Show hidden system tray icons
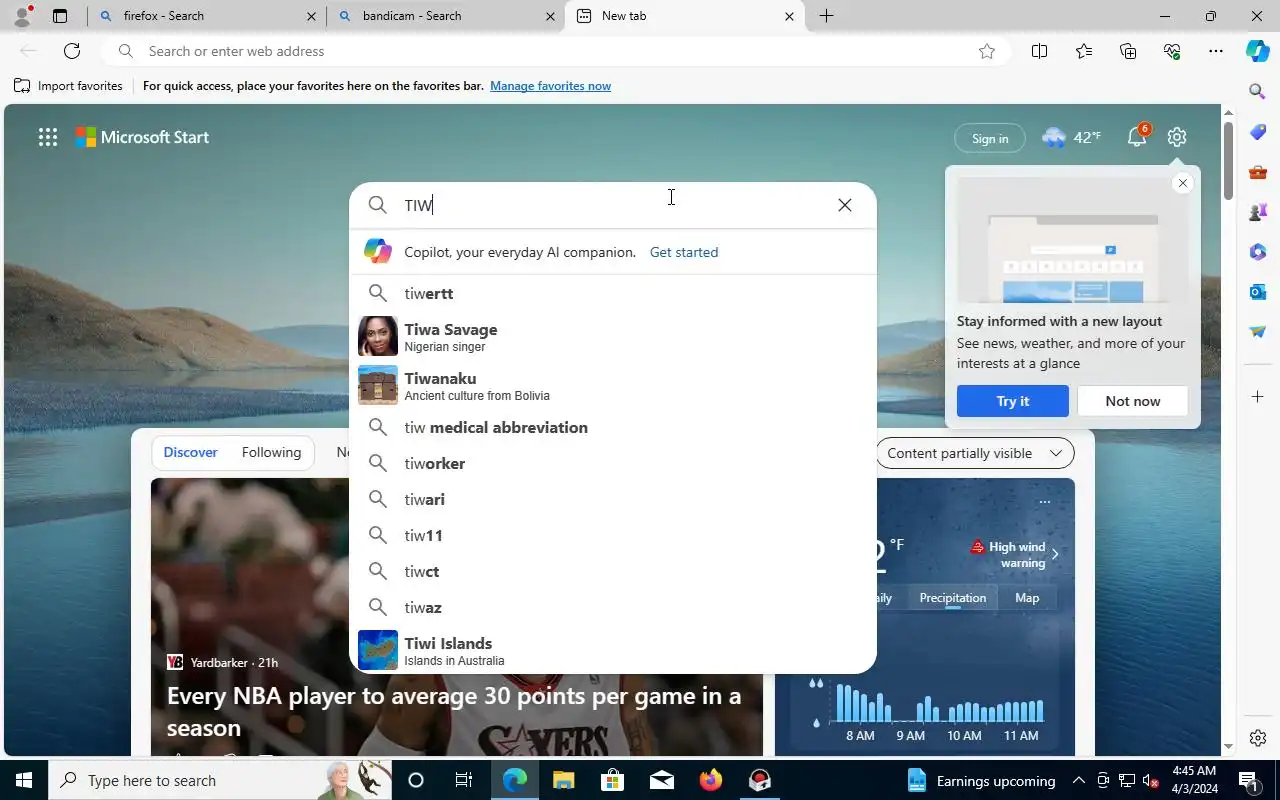The height and width of the screenshot is (800, 1280). pos(1078,780)
